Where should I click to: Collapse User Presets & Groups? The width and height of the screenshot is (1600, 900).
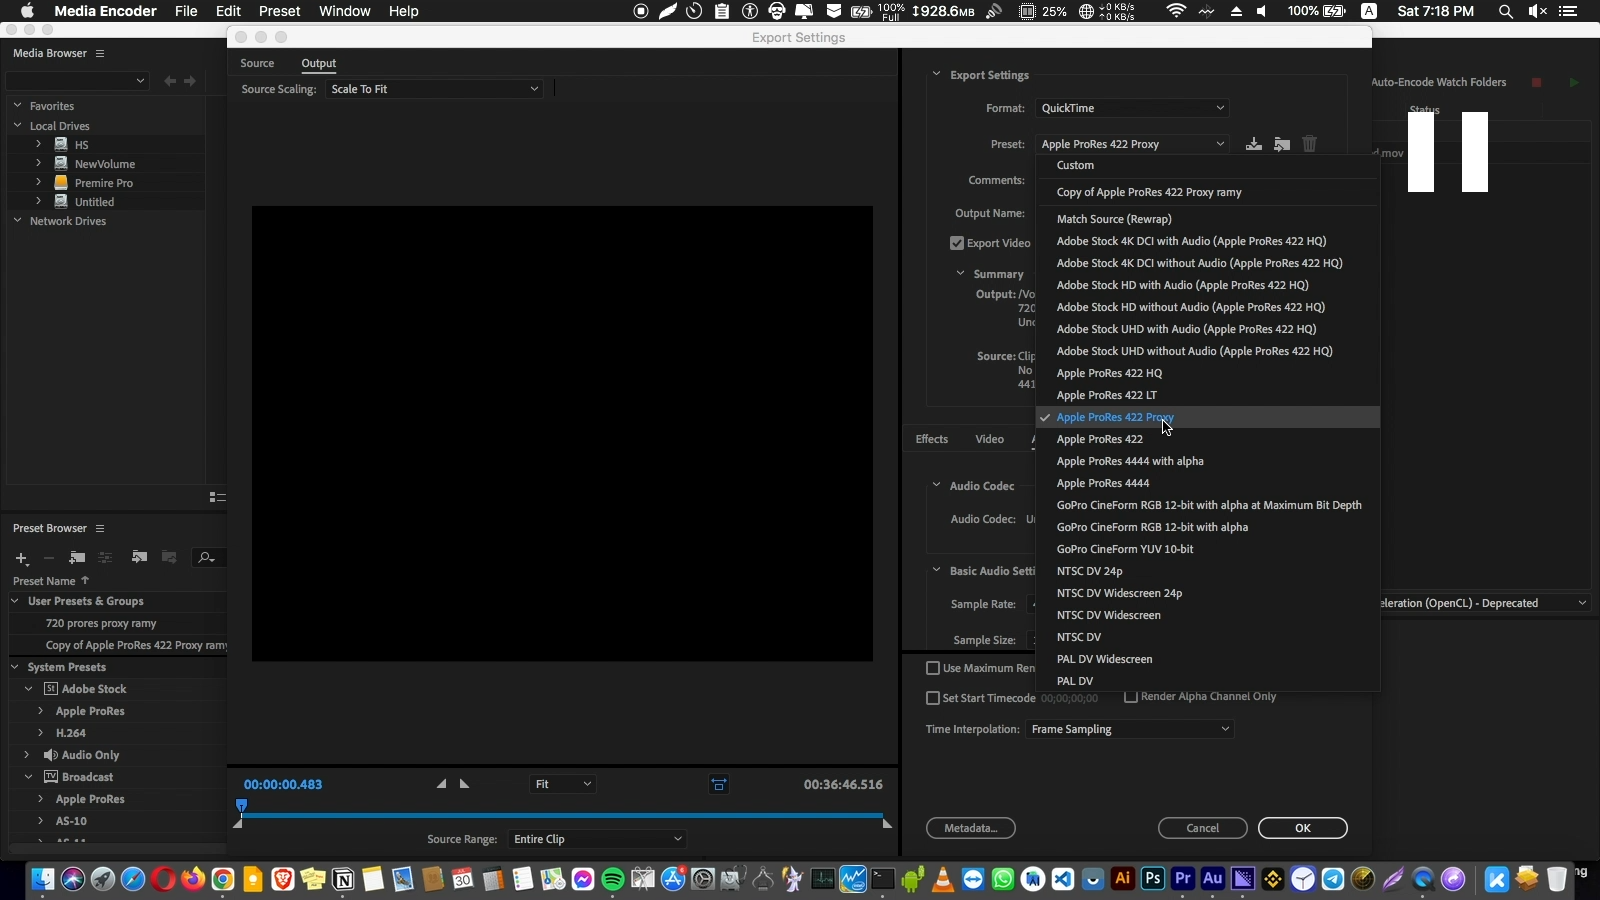point(15,601)
